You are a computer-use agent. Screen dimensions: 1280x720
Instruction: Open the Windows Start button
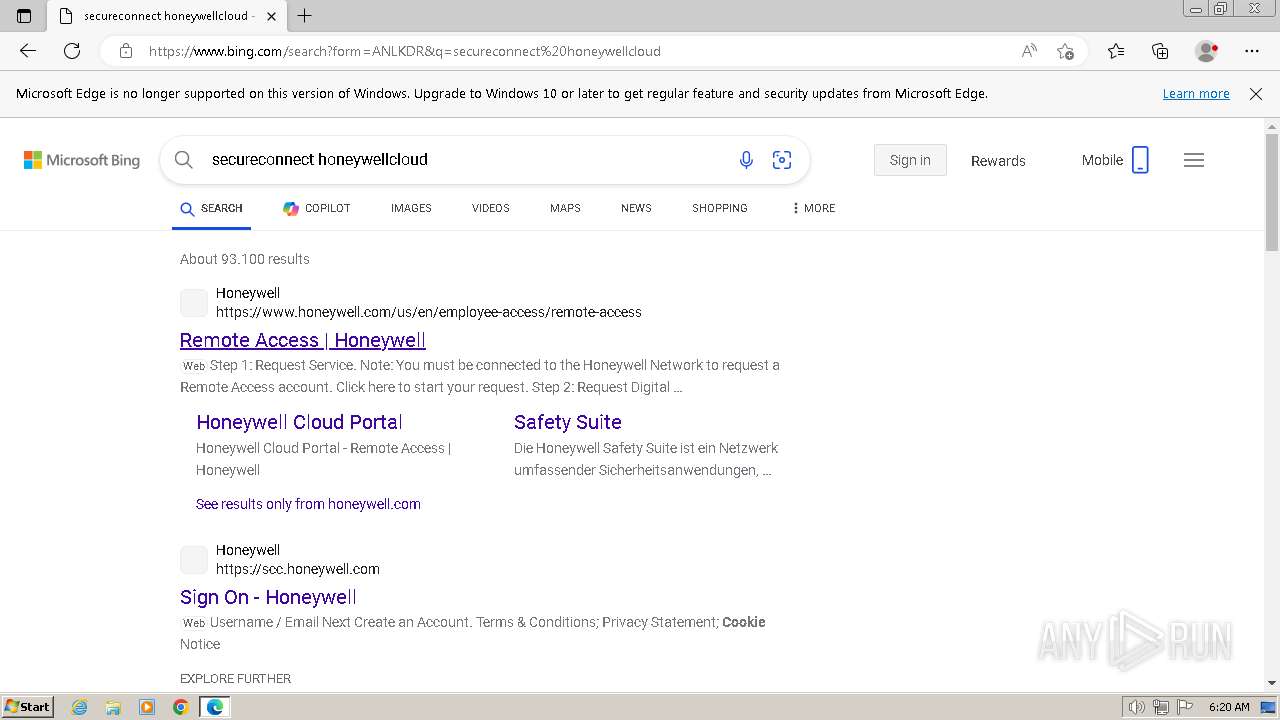pyautogui.click(x=27, y=707)
